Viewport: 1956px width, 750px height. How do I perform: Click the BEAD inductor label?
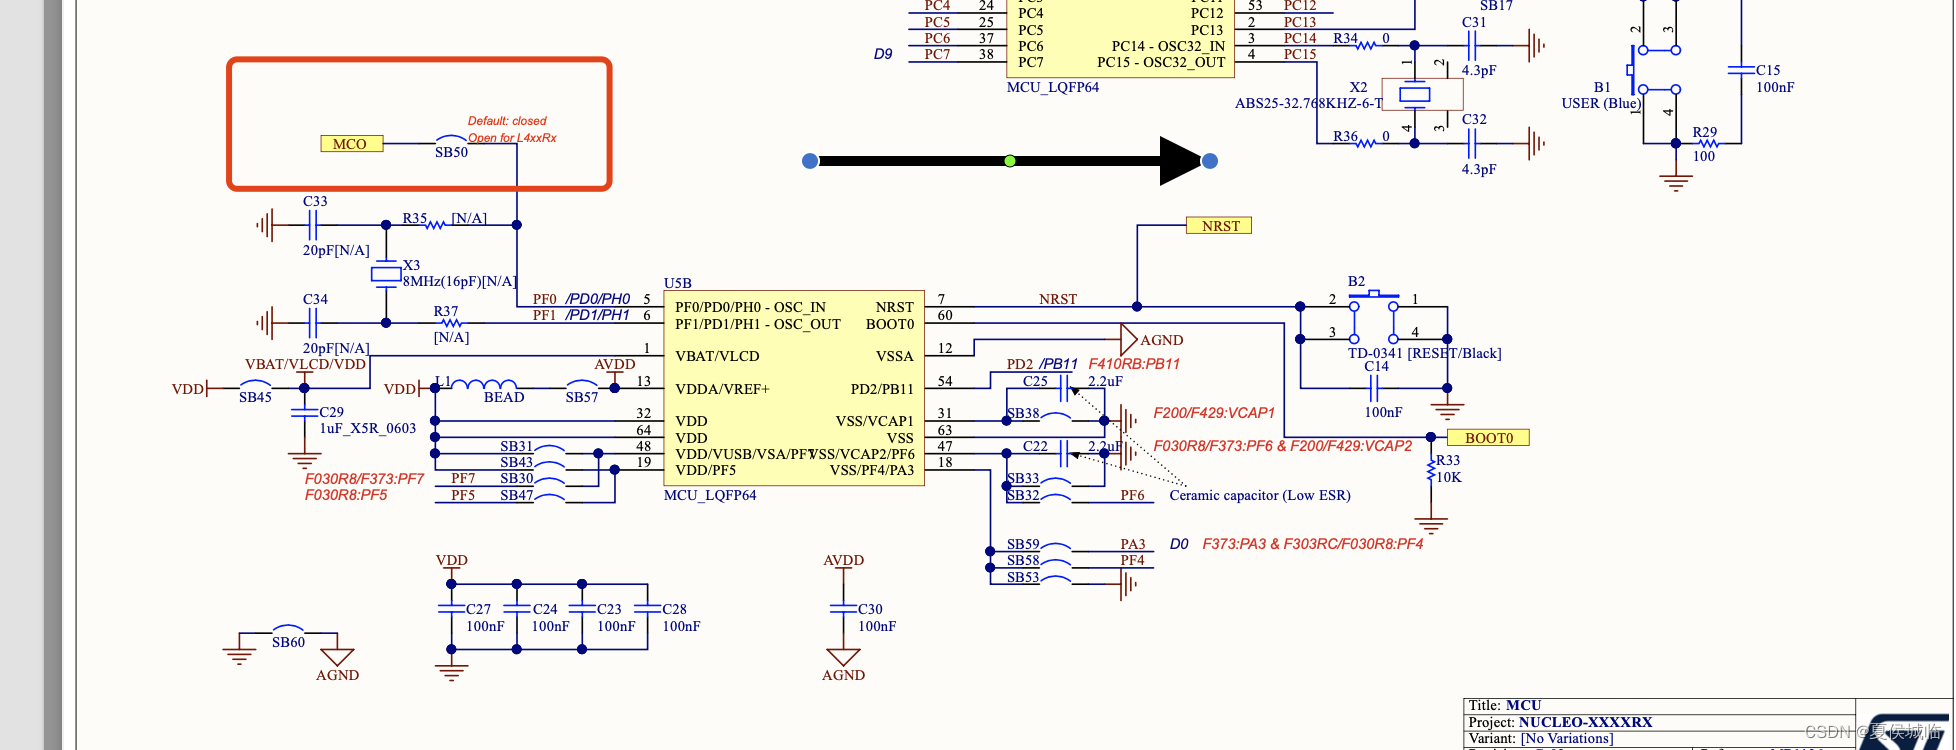pos(504,397)
